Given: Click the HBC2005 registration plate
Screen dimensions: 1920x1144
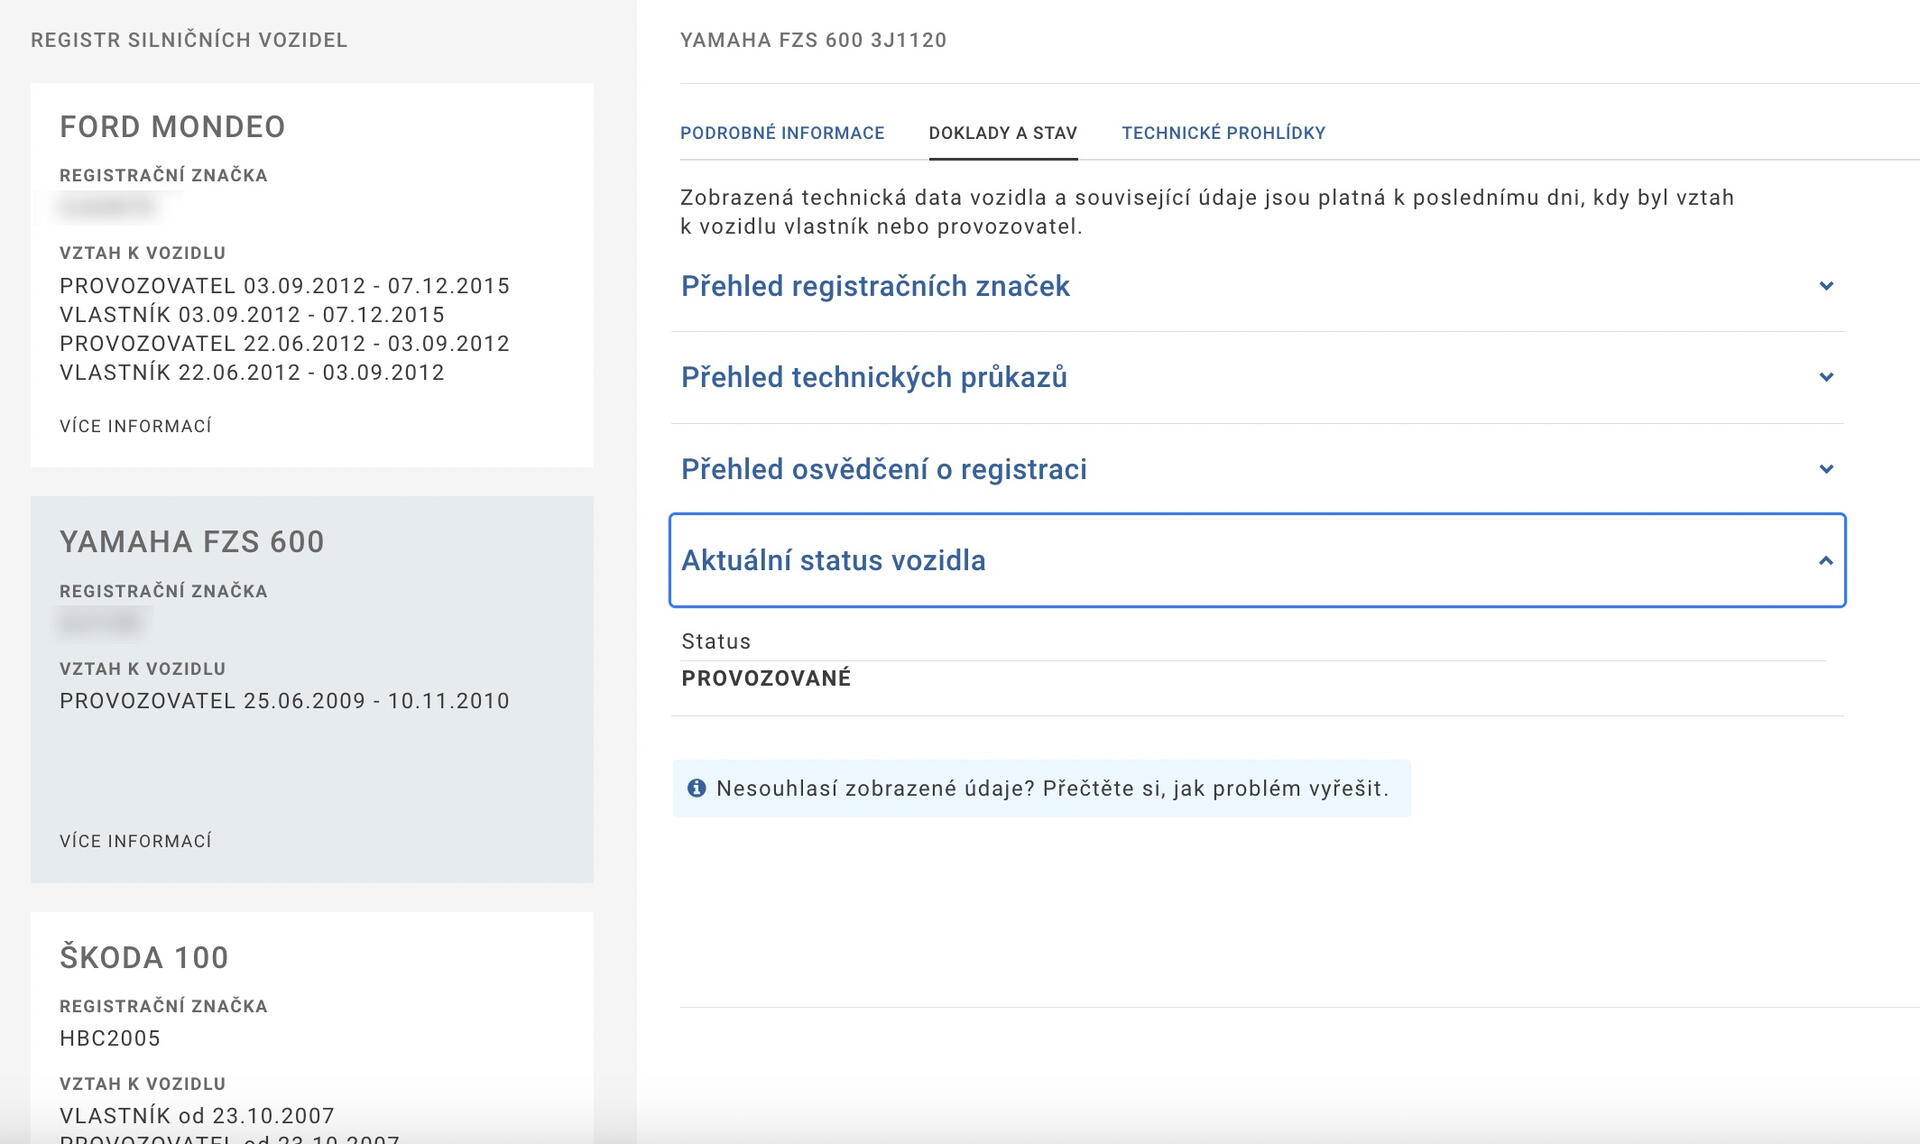Looking at the screenshot, I should [110, 1038].
